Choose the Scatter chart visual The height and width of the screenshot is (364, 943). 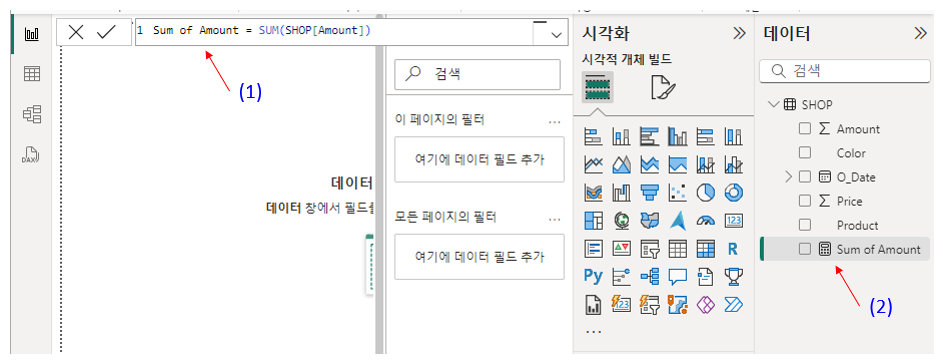click(678, 193)
